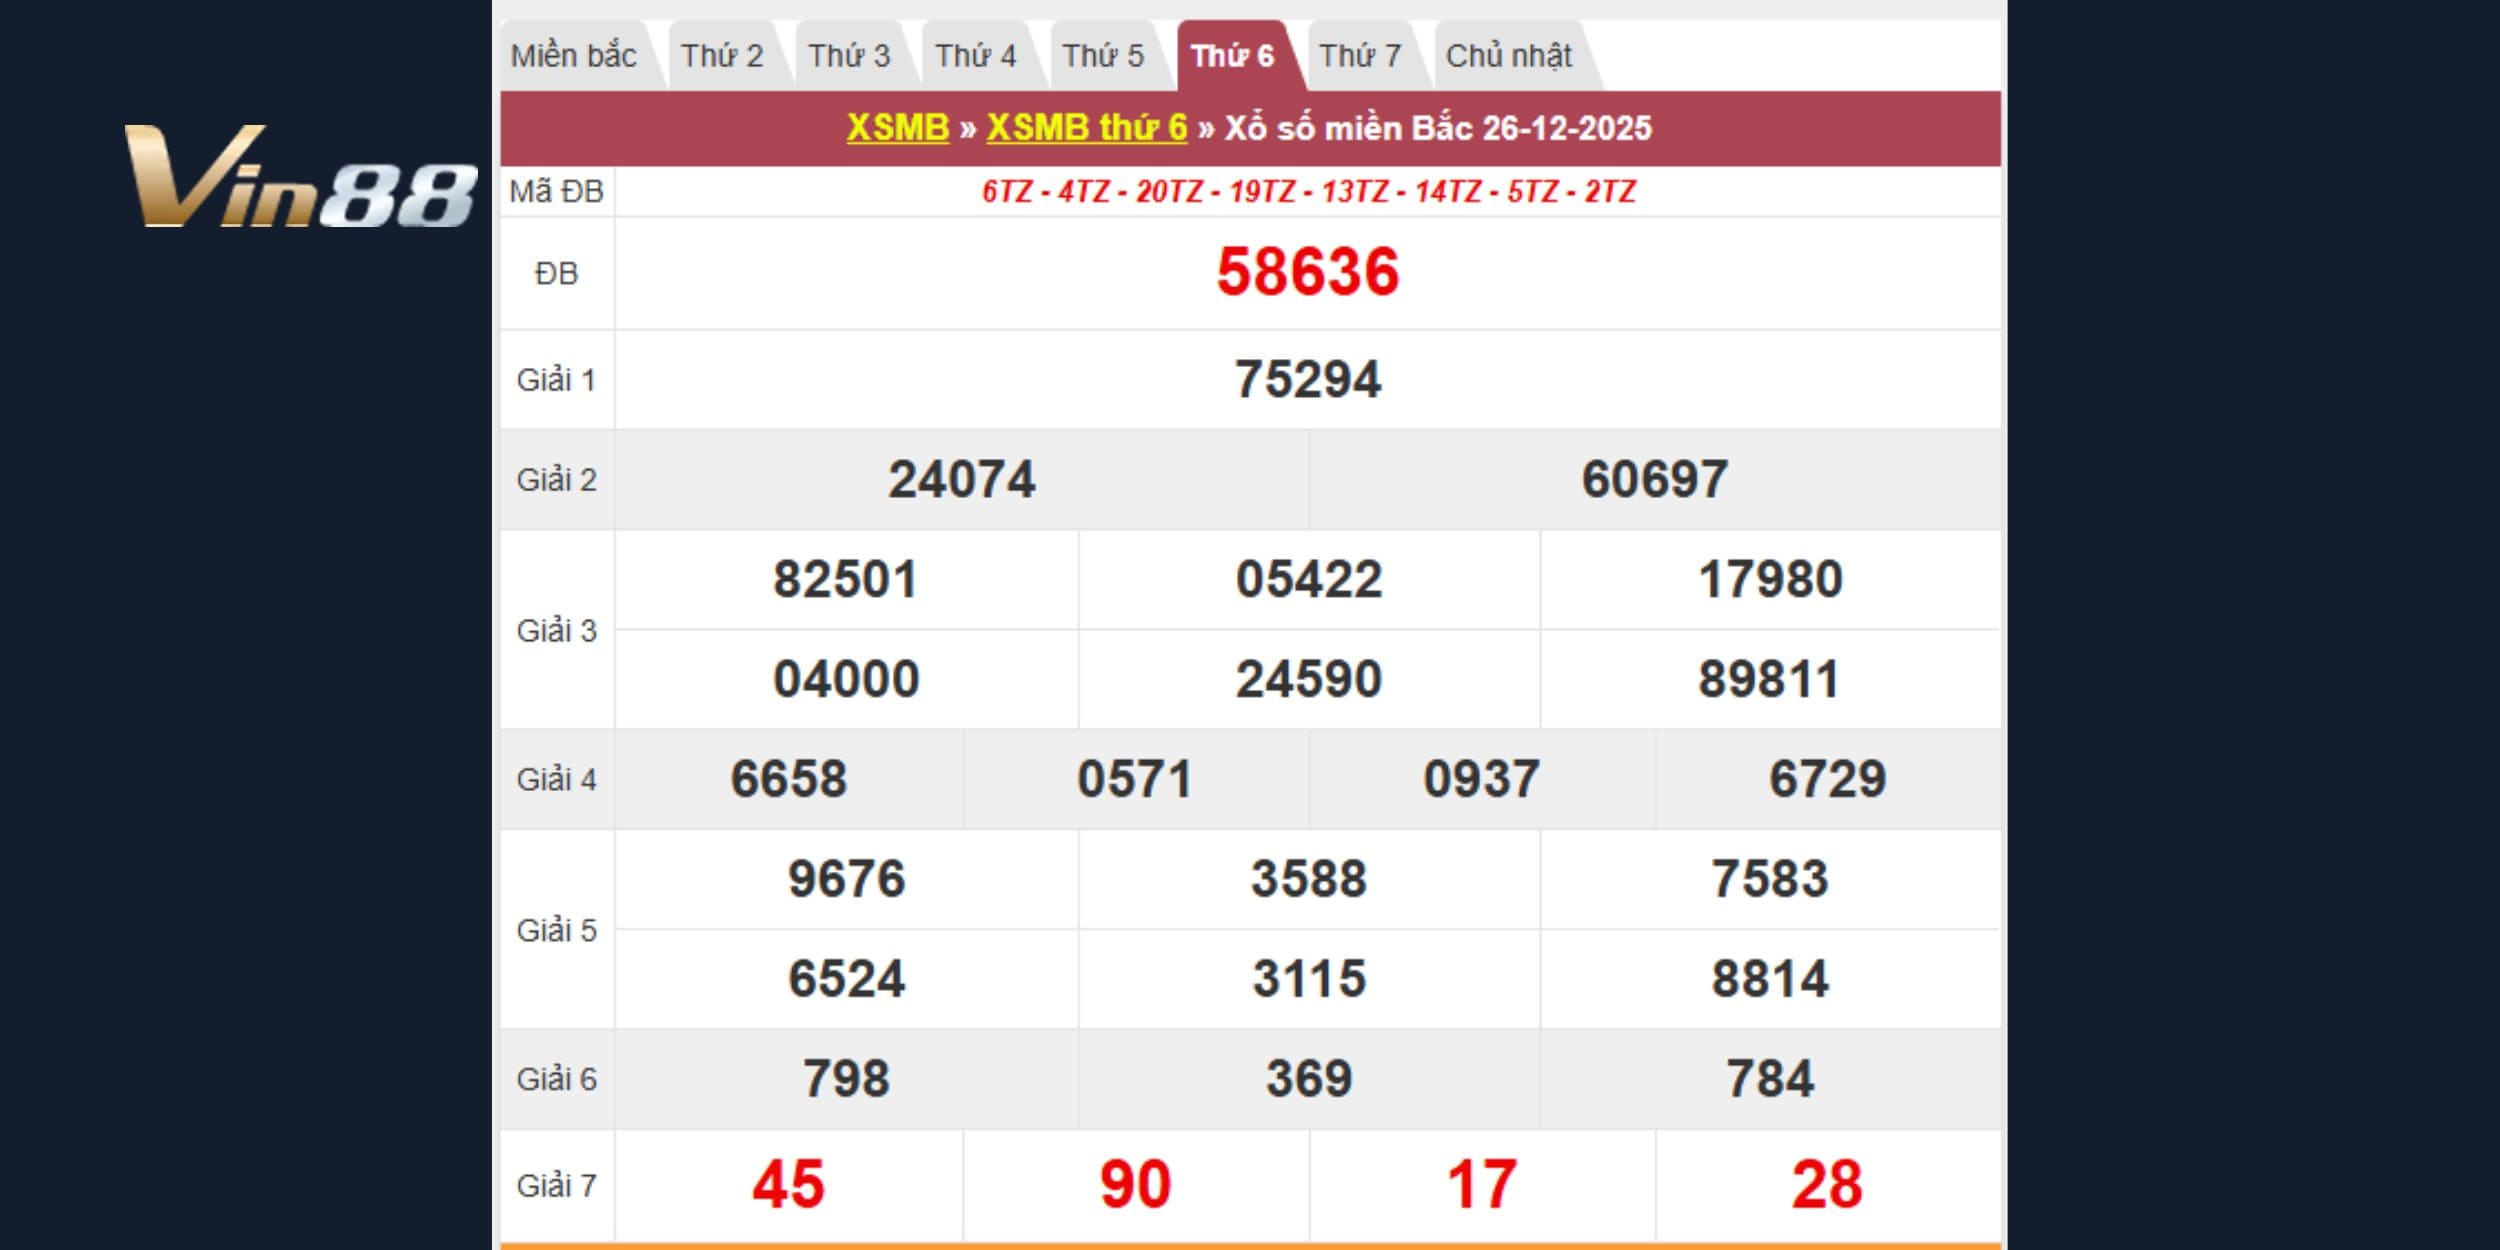Switch to the Miền bắc tab

click(x=573, y=56)
